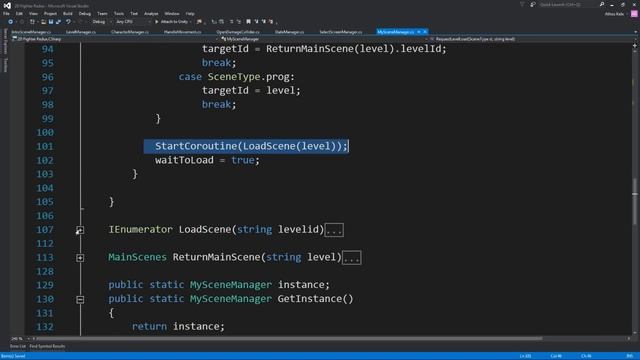This screenshot has height=360, width=640.
Task: Click the Clear Bookmarks toolbar icon
Action: [x=271, y=22]
